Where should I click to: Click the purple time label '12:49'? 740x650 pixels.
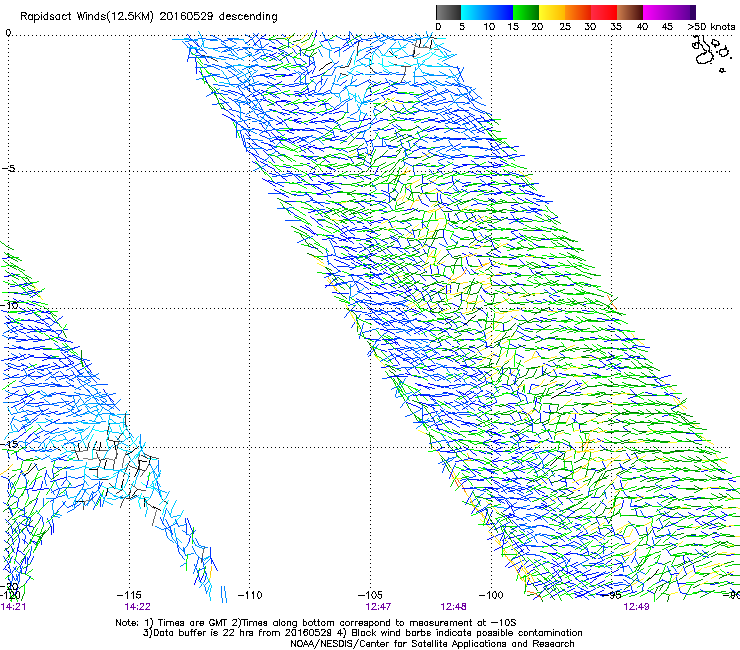[636, 607]
